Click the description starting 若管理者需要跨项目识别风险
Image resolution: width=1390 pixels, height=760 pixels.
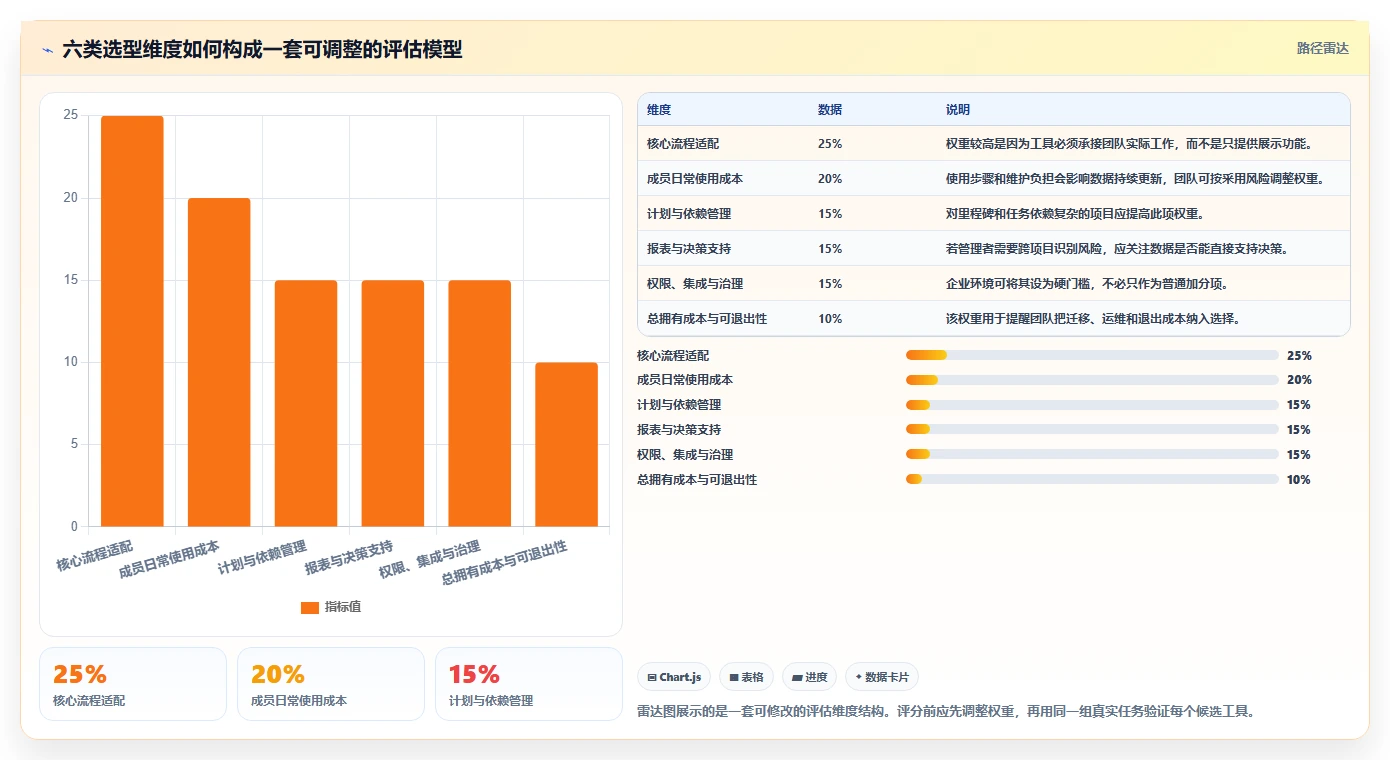point(1117,249)
